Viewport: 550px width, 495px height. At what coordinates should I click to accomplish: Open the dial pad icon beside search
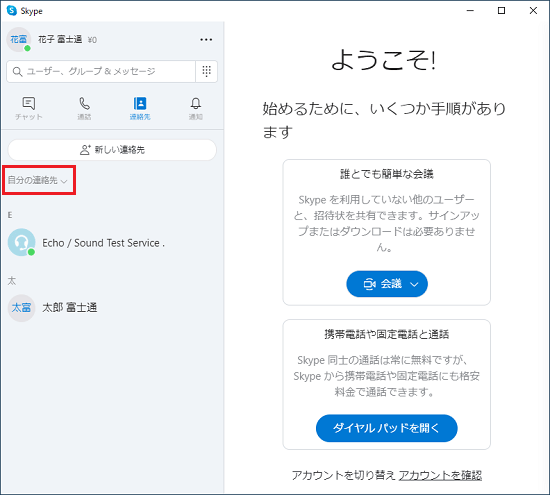[207, 71]
